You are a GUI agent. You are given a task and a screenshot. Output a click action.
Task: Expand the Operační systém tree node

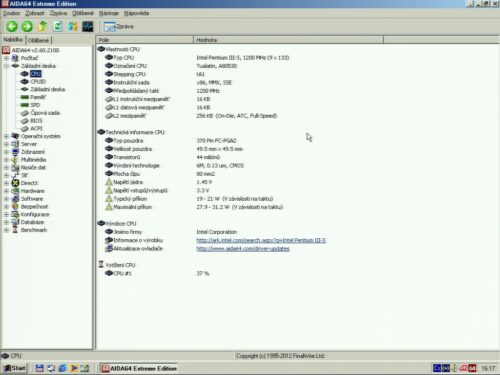[6, 136]
